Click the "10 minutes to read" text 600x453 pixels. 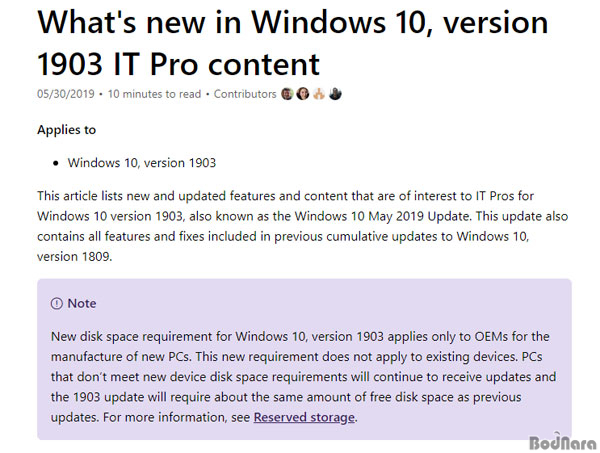click(x=154, y=94)
